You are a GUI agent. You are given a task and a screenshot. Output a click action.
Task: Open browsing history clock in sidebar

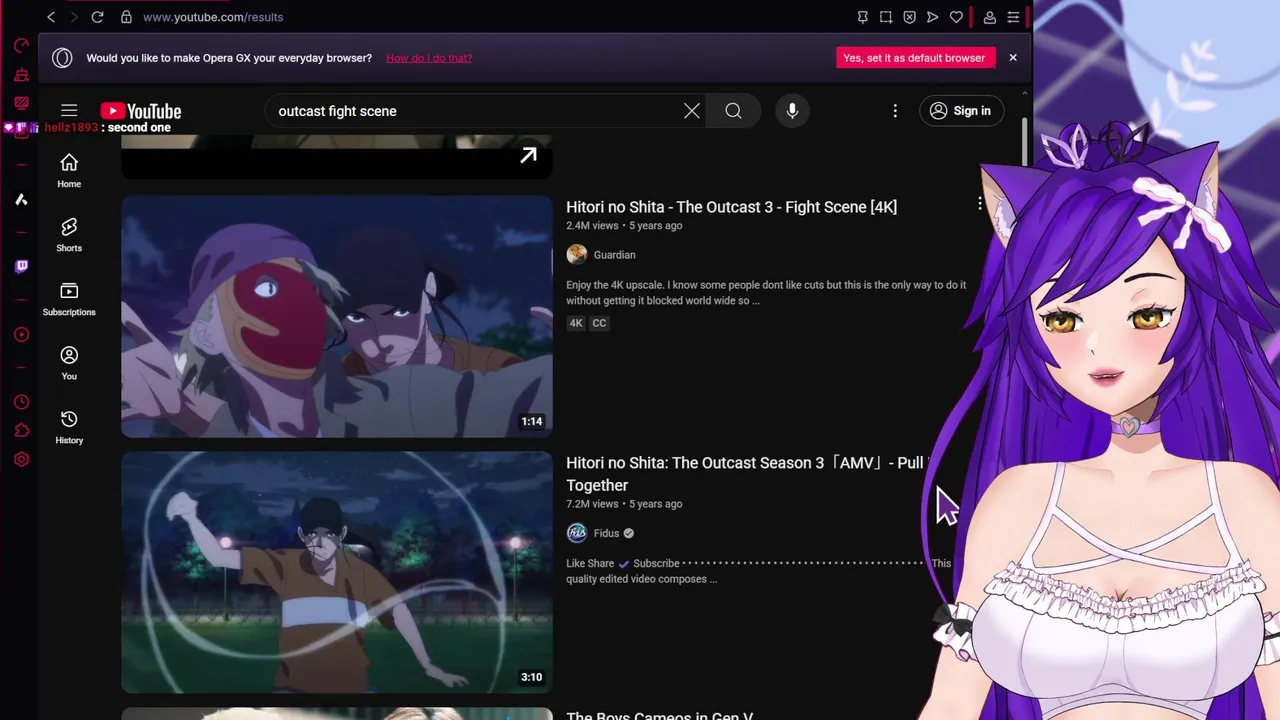tap(21, 402)
